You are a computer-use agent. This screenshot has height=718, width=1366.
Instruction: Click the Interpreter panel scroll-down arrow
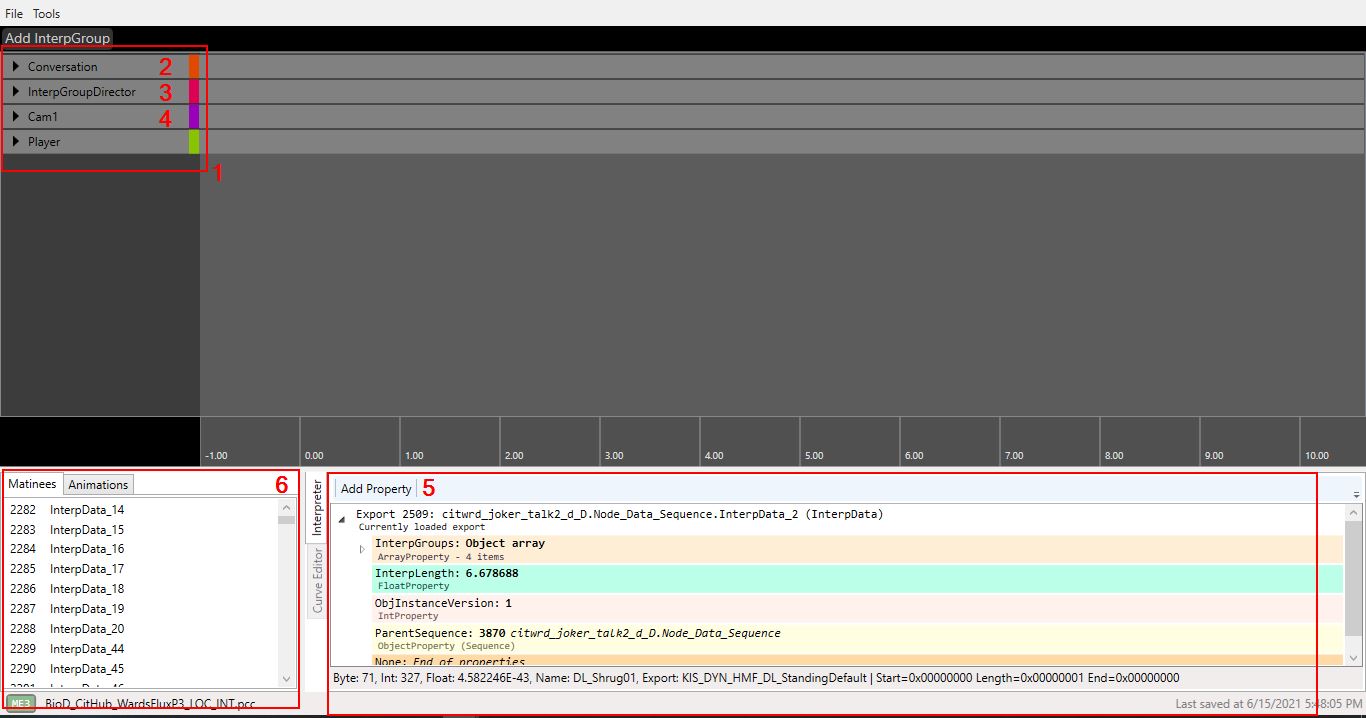pyautogui.click(x=1354, y=658)
